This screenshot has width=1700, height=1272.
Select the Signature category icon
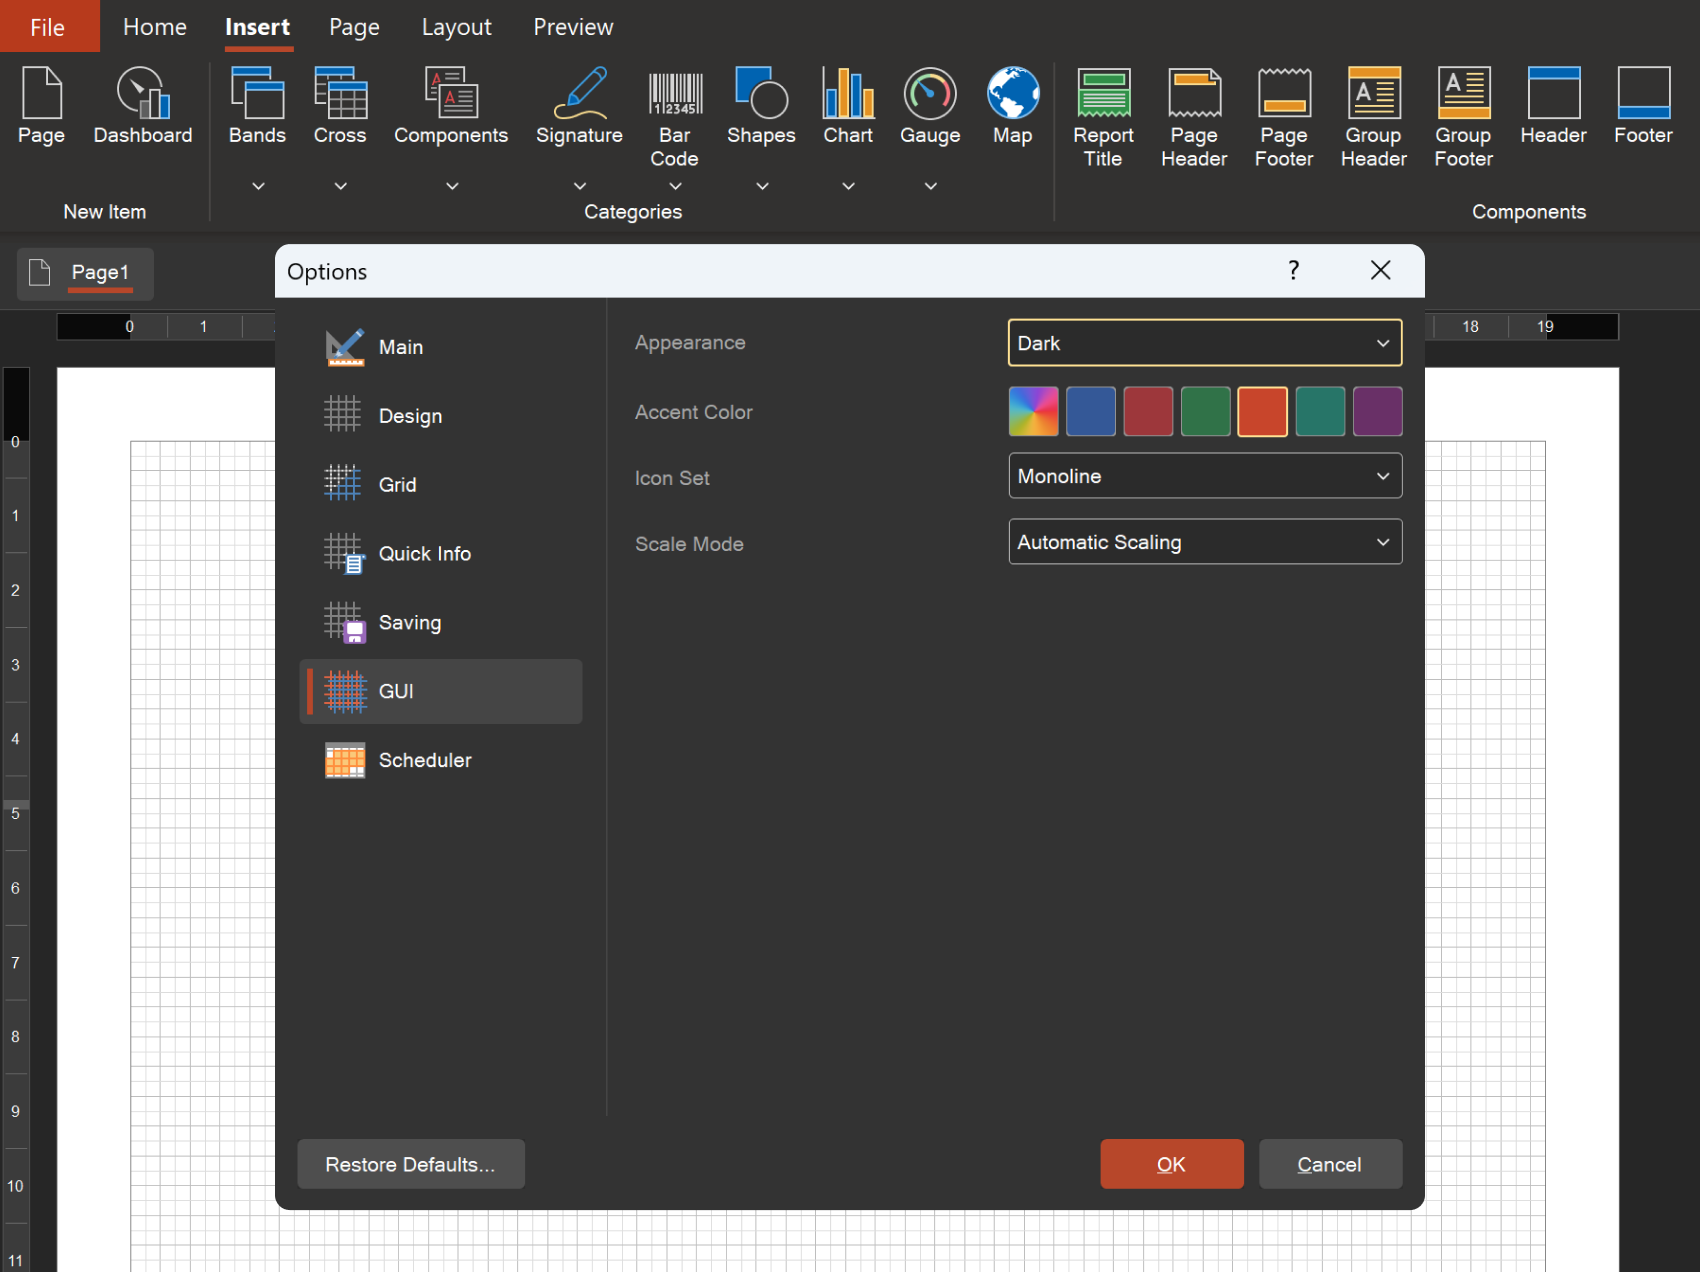click(x=579, y=107)
